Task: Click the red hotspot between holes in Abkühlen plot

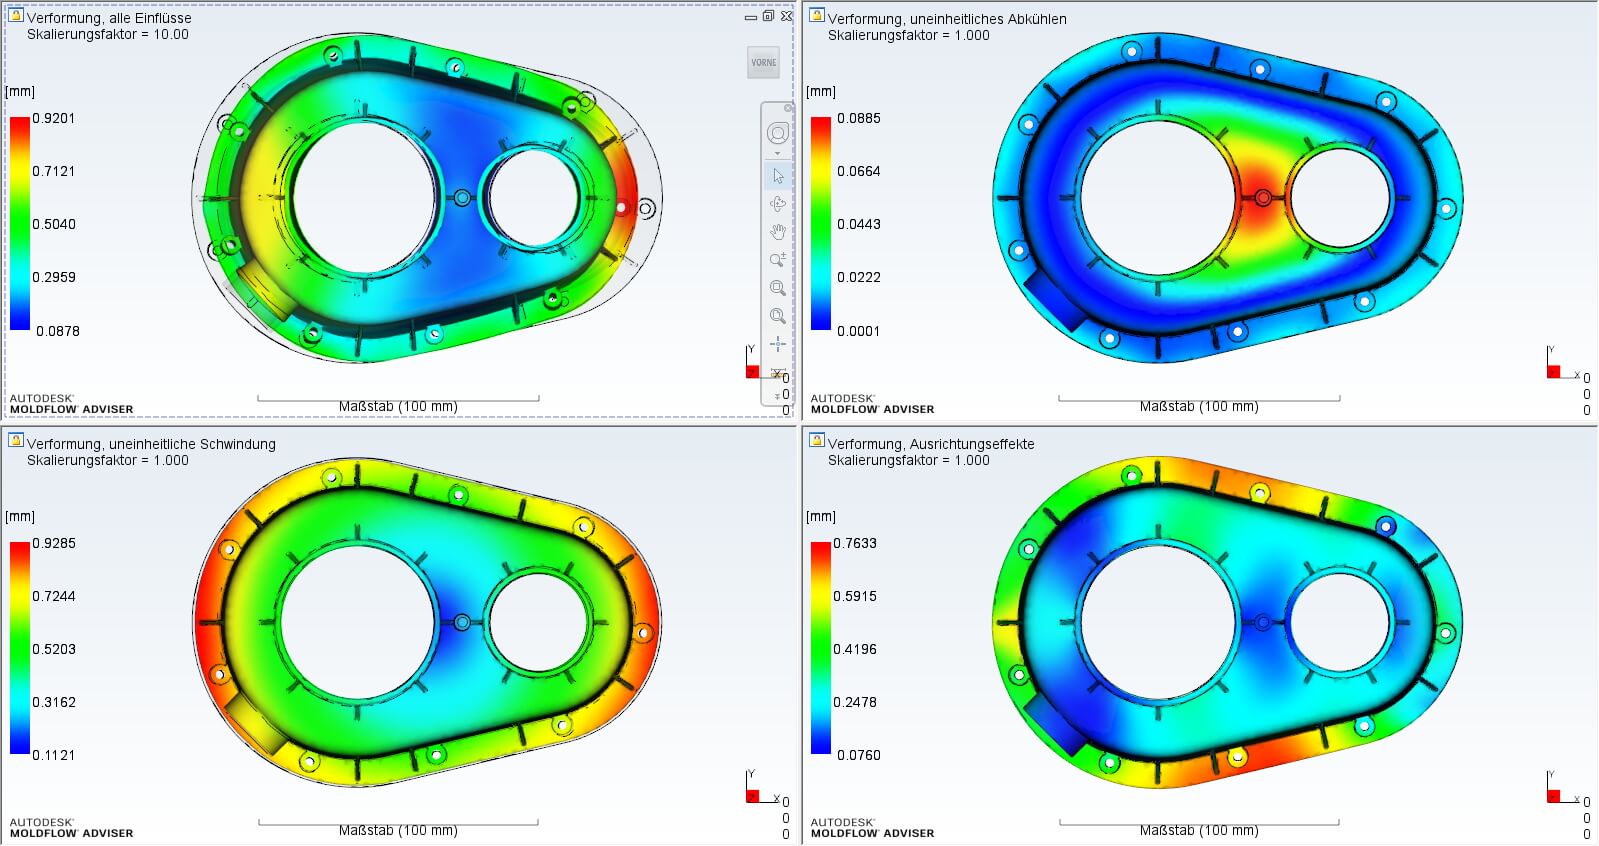Action: pos(1262,198)
